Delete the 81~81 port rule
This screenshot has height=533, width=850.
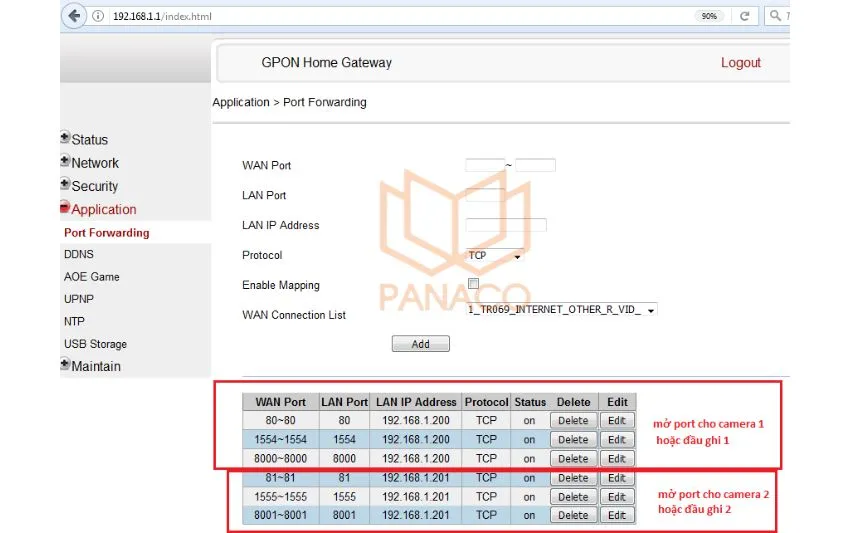pos(573,478)
